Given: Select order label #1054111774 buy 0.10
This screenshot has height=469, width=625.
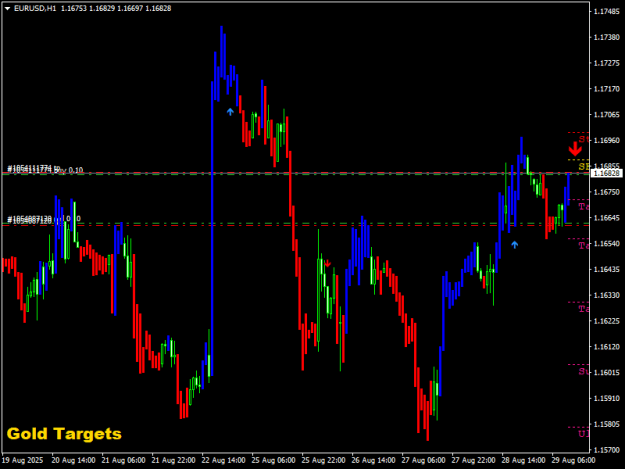Looking at the screenshot, I should point(45,169).
